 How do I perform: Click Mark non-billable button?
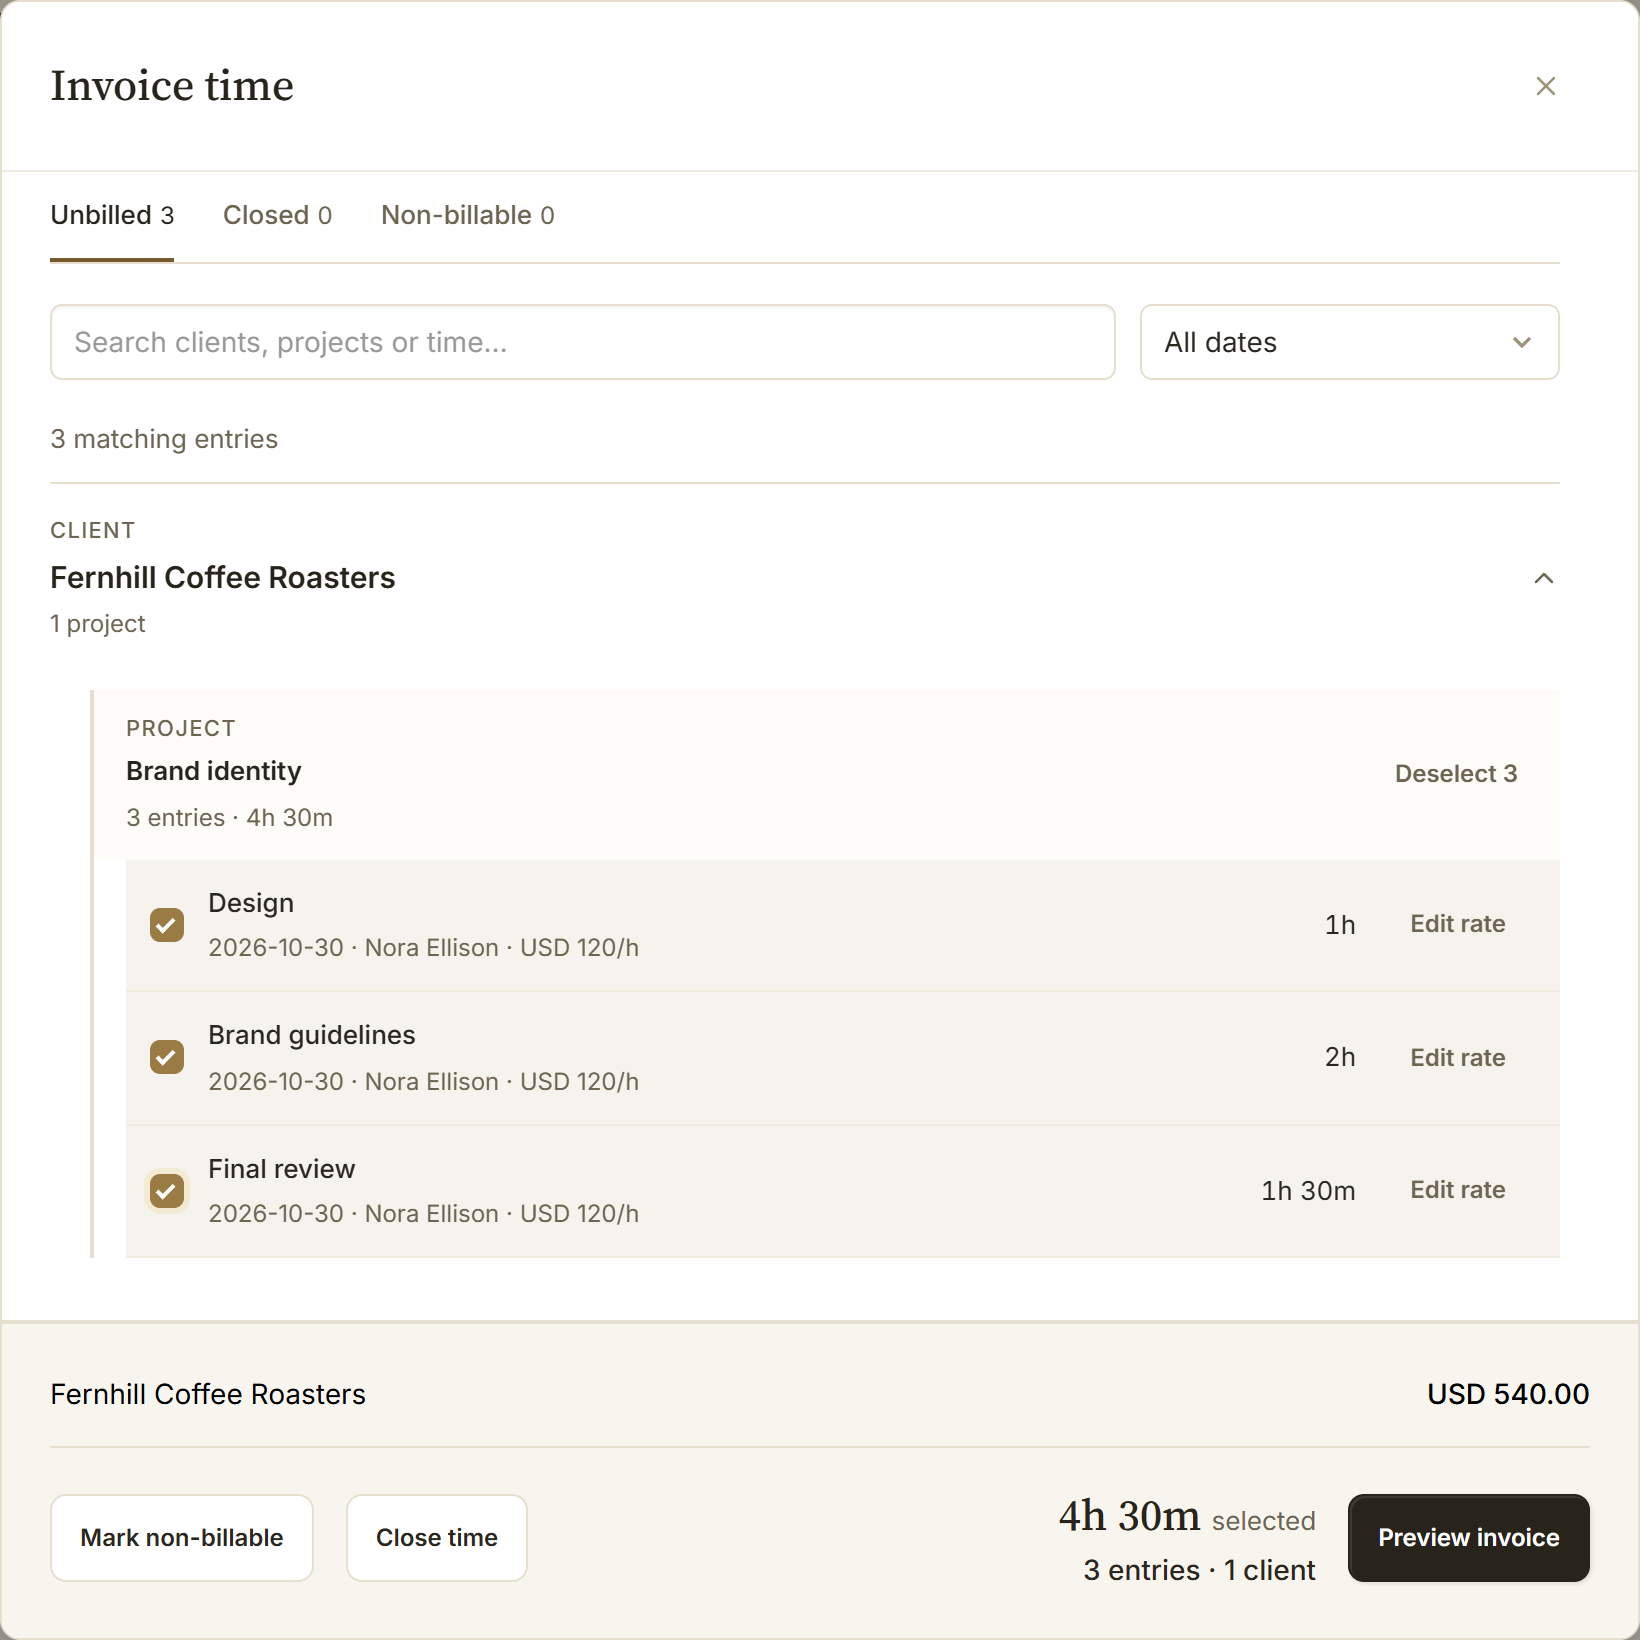click(x=182, y=1537)
